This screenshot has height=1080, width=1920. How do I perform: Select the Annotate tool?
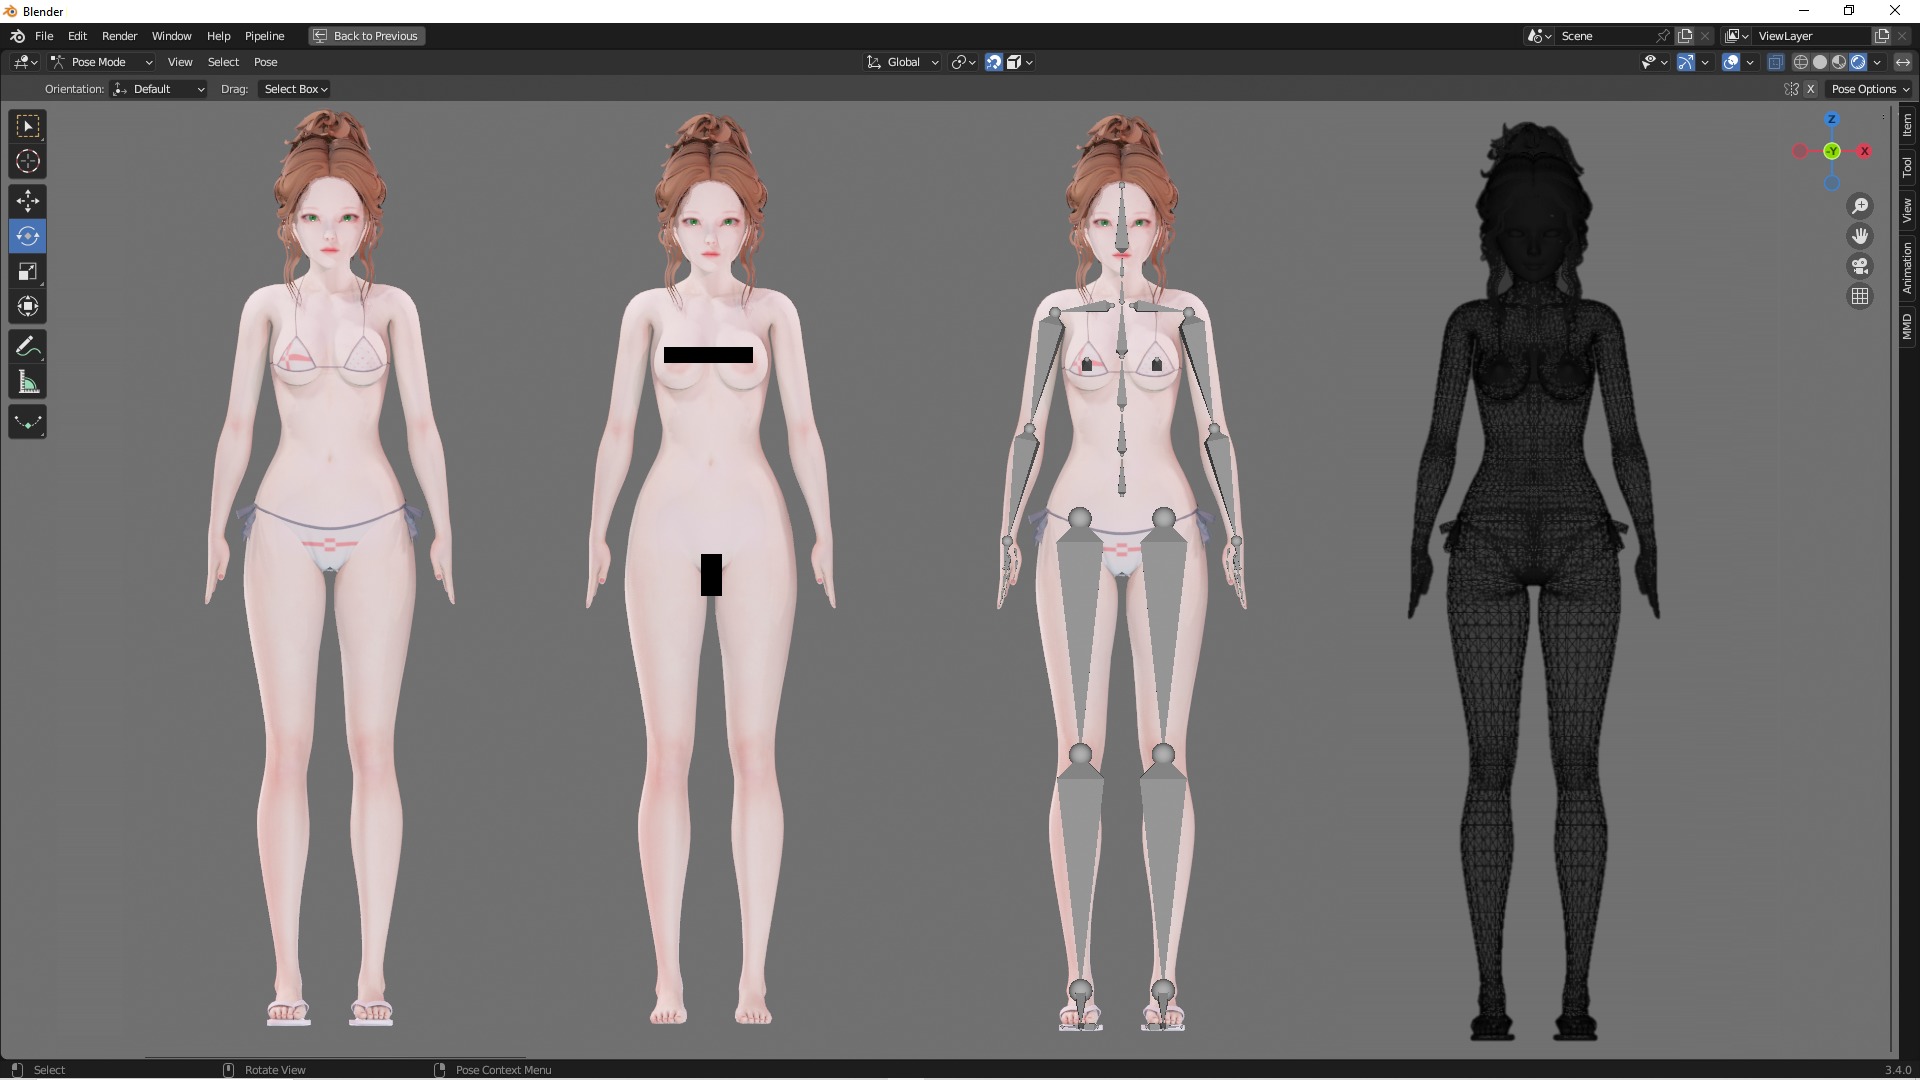(x=28, y=347)
